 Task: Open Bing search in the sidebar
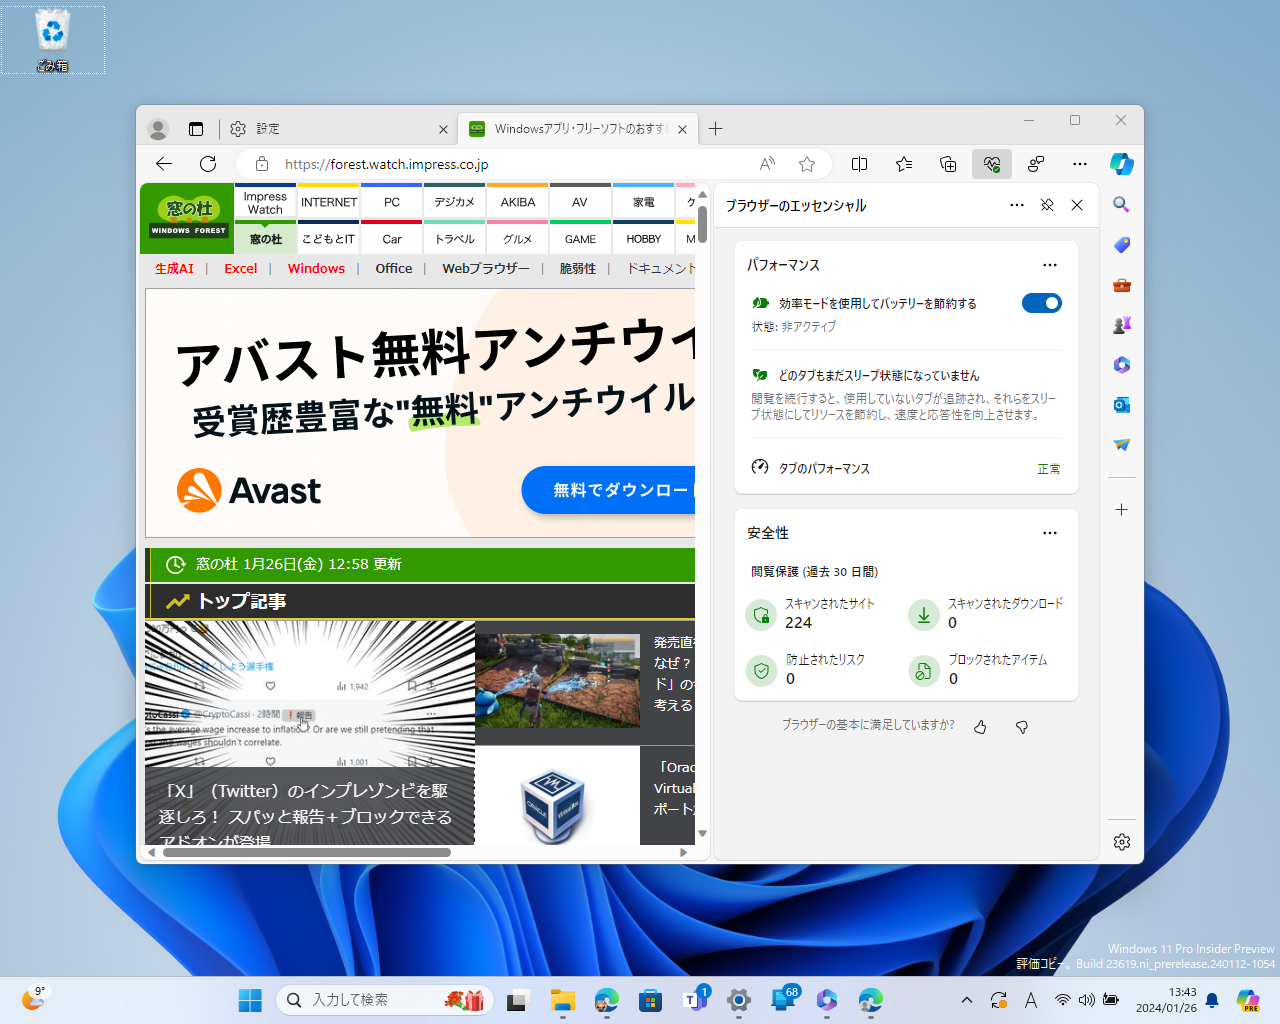click(1121, 203)
